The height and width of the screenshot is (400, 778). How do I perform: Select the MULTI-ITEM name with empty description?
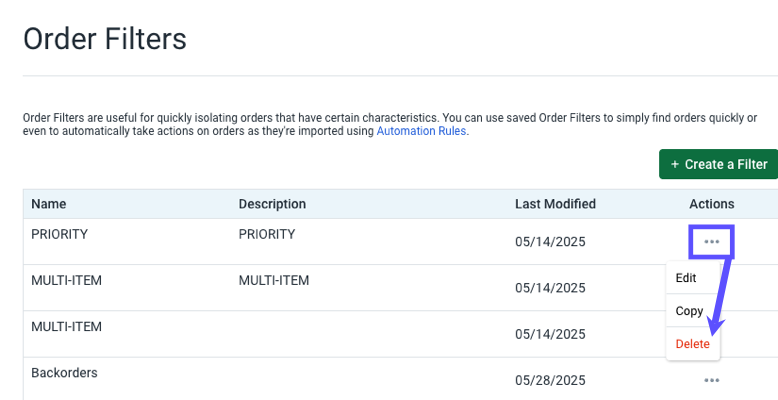click(x=66, y=327)
